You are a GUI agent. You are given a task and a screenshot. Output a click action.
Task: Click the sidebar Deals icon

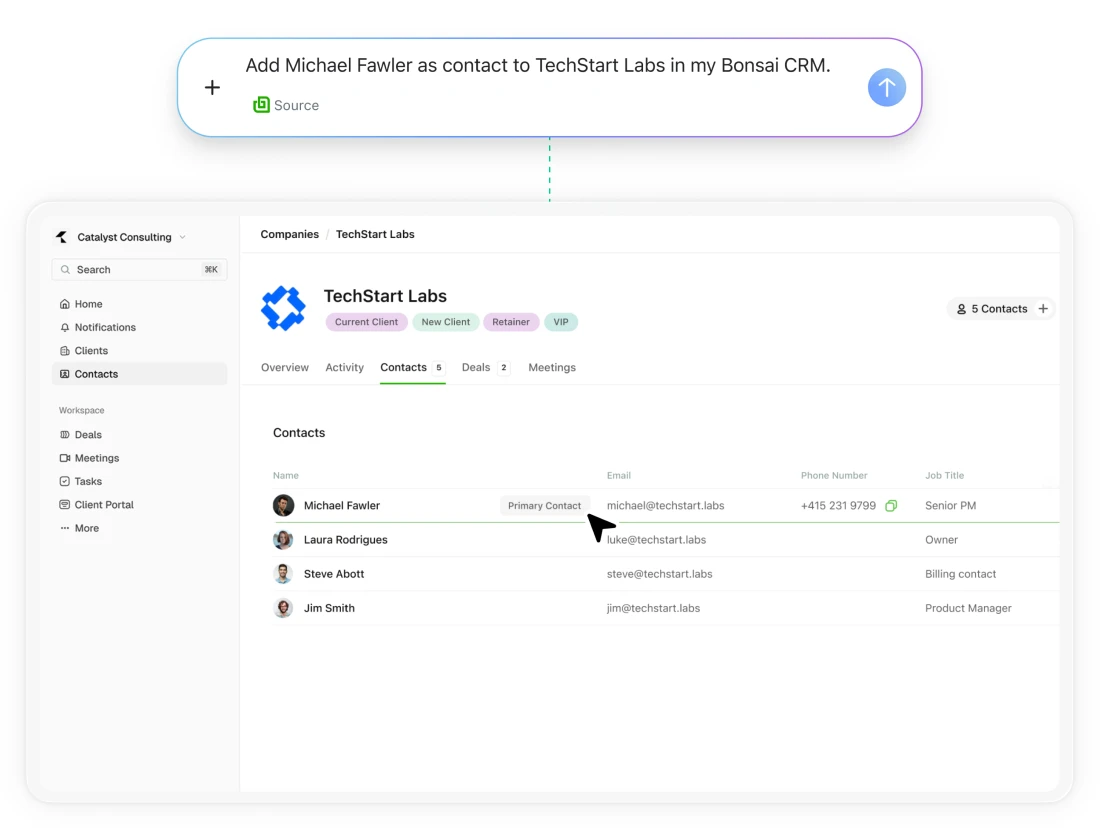click(65, 434)
